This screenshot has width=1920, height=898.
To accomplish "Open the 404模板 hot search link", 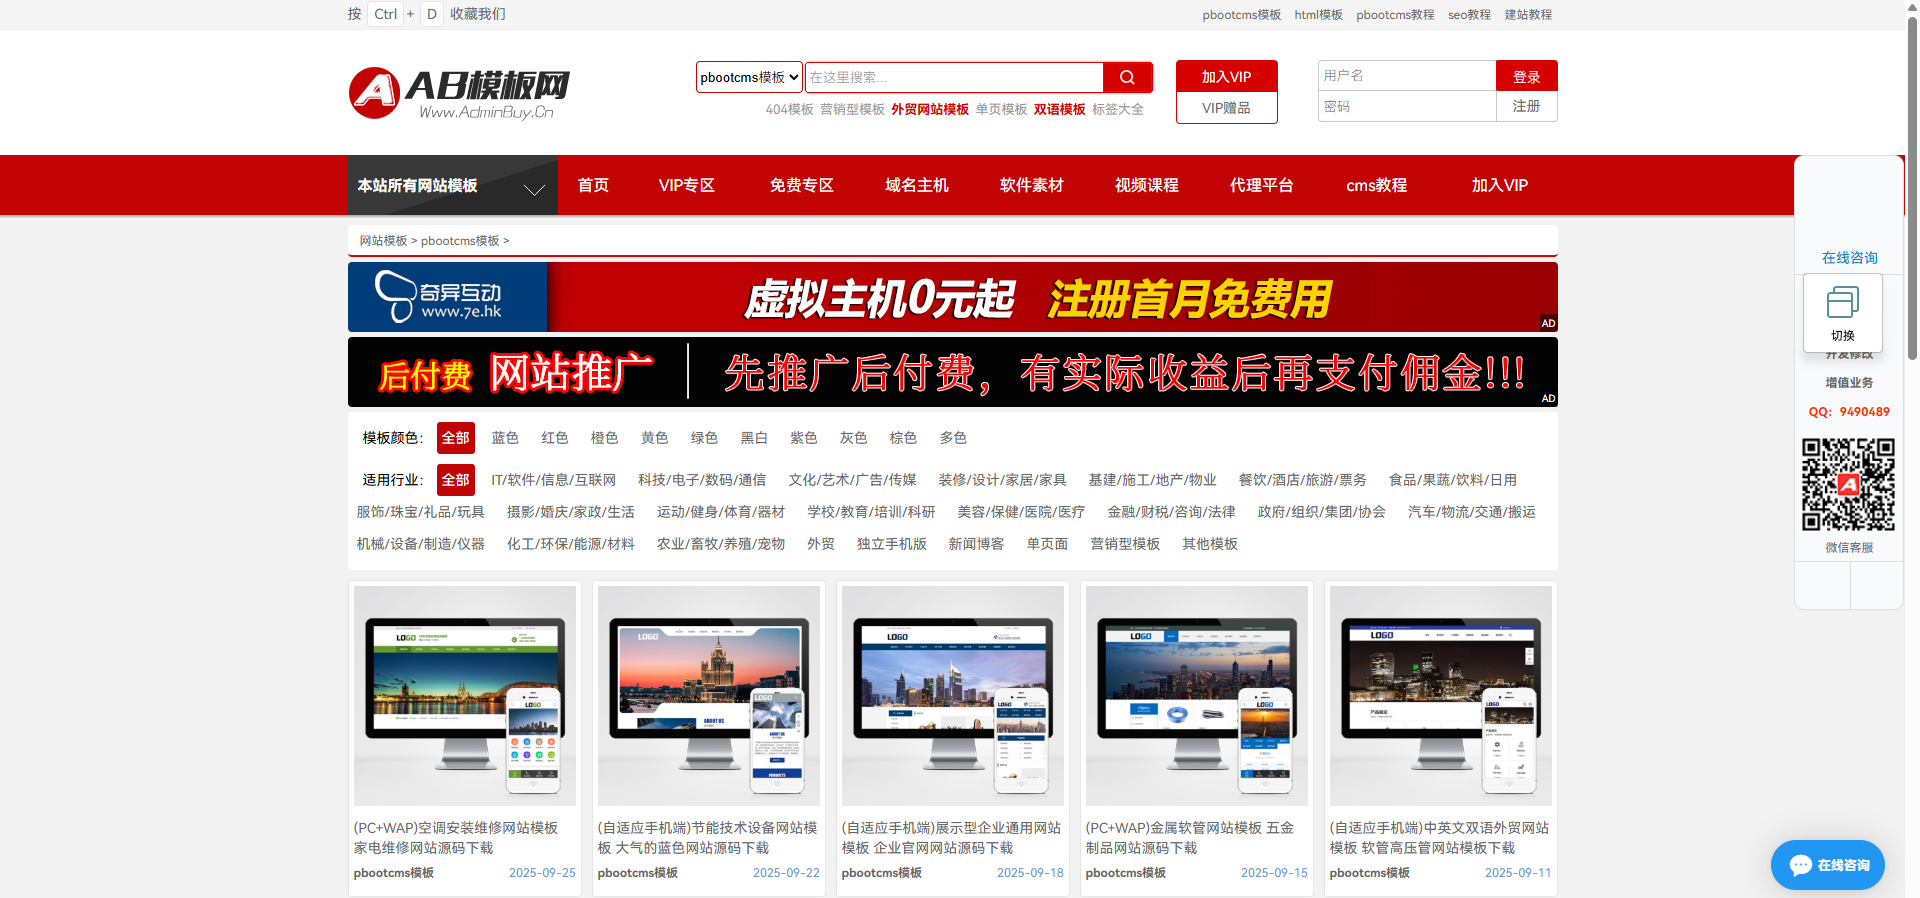I will [789, 109].
